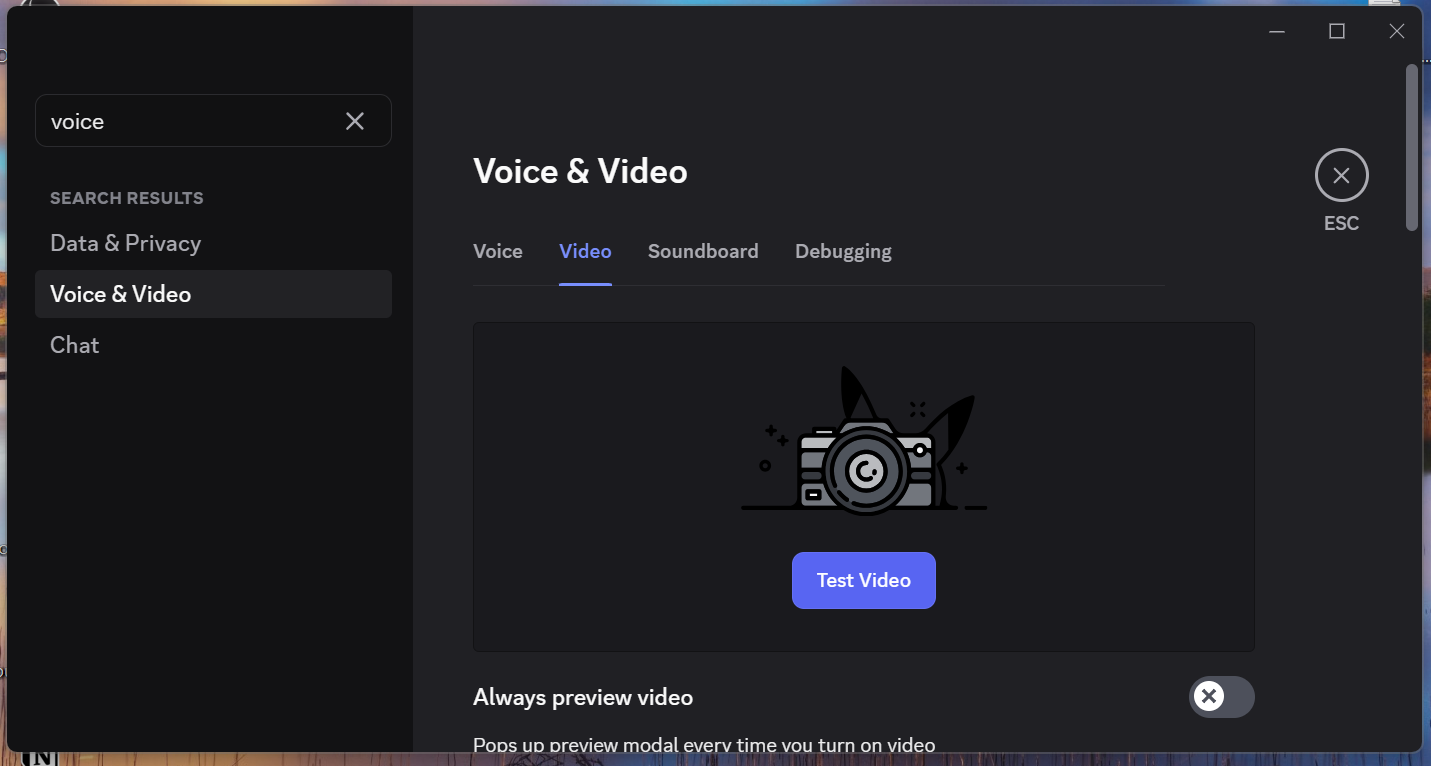The width and height of the screenshot is (1431, 766).
Task: Clear the voice search text with X icon
Action: [x=355, y=121]
